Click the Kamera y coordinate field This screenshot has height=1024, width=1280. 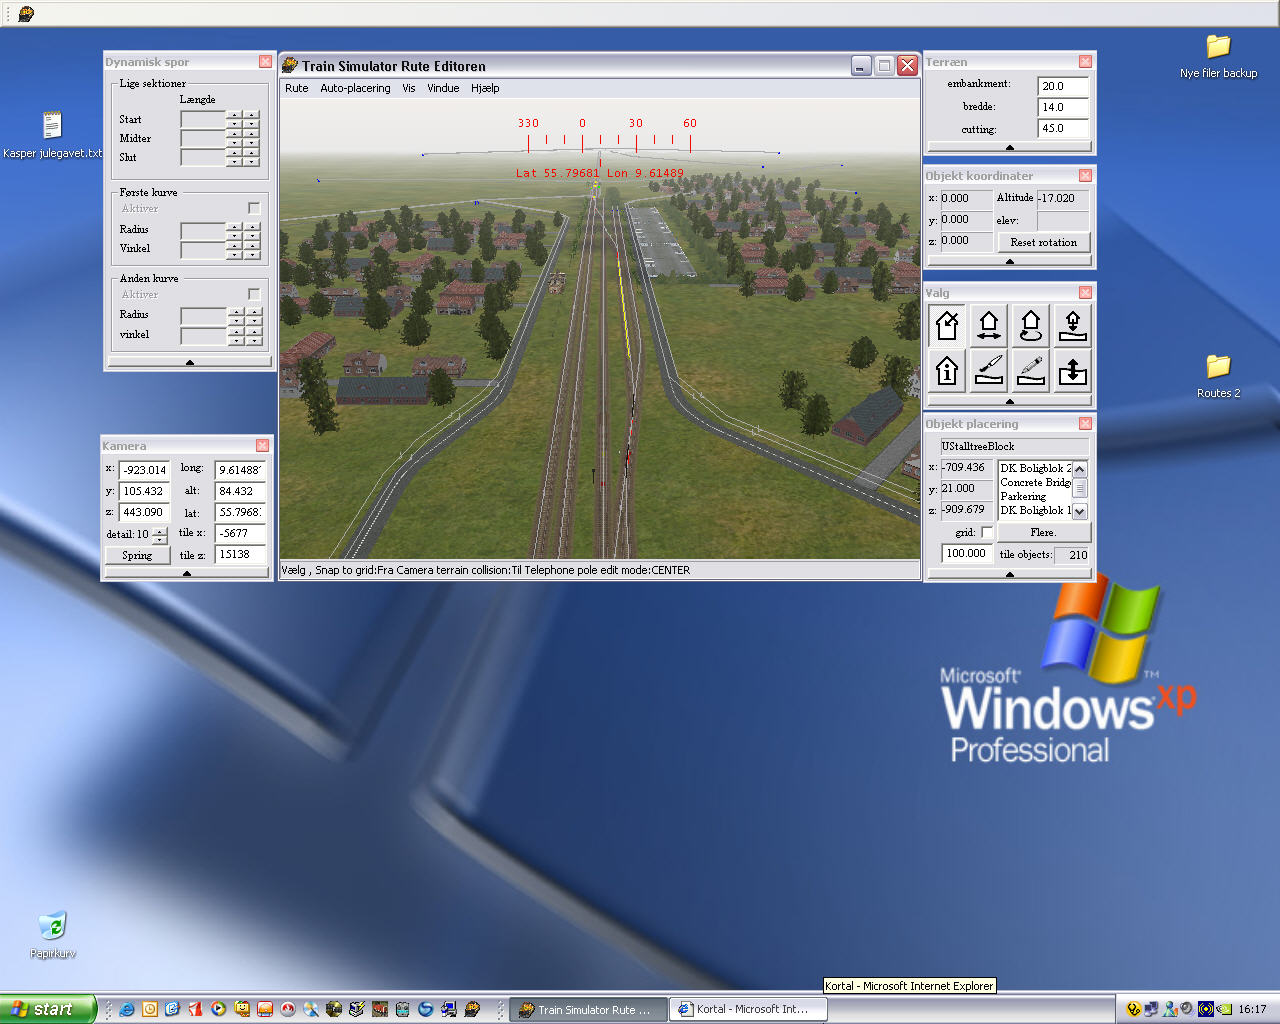click(x=144, y=491)
